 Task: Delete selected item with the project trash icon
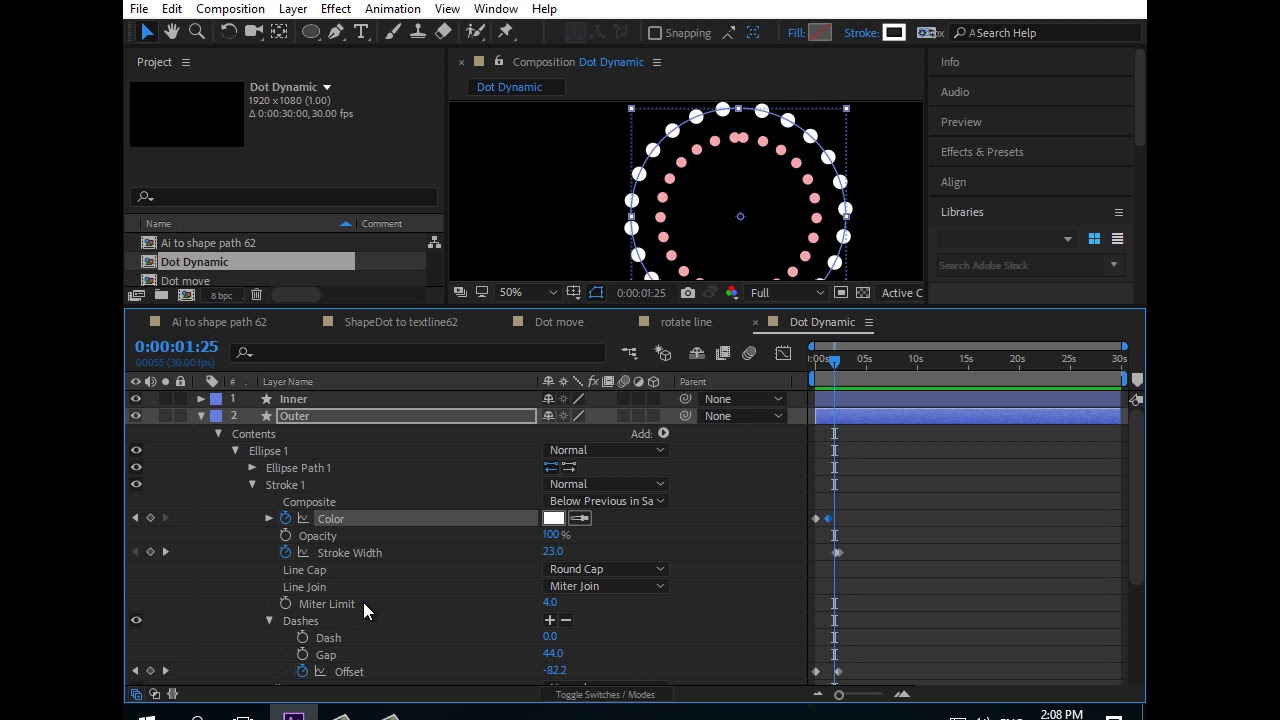(256, 295)
